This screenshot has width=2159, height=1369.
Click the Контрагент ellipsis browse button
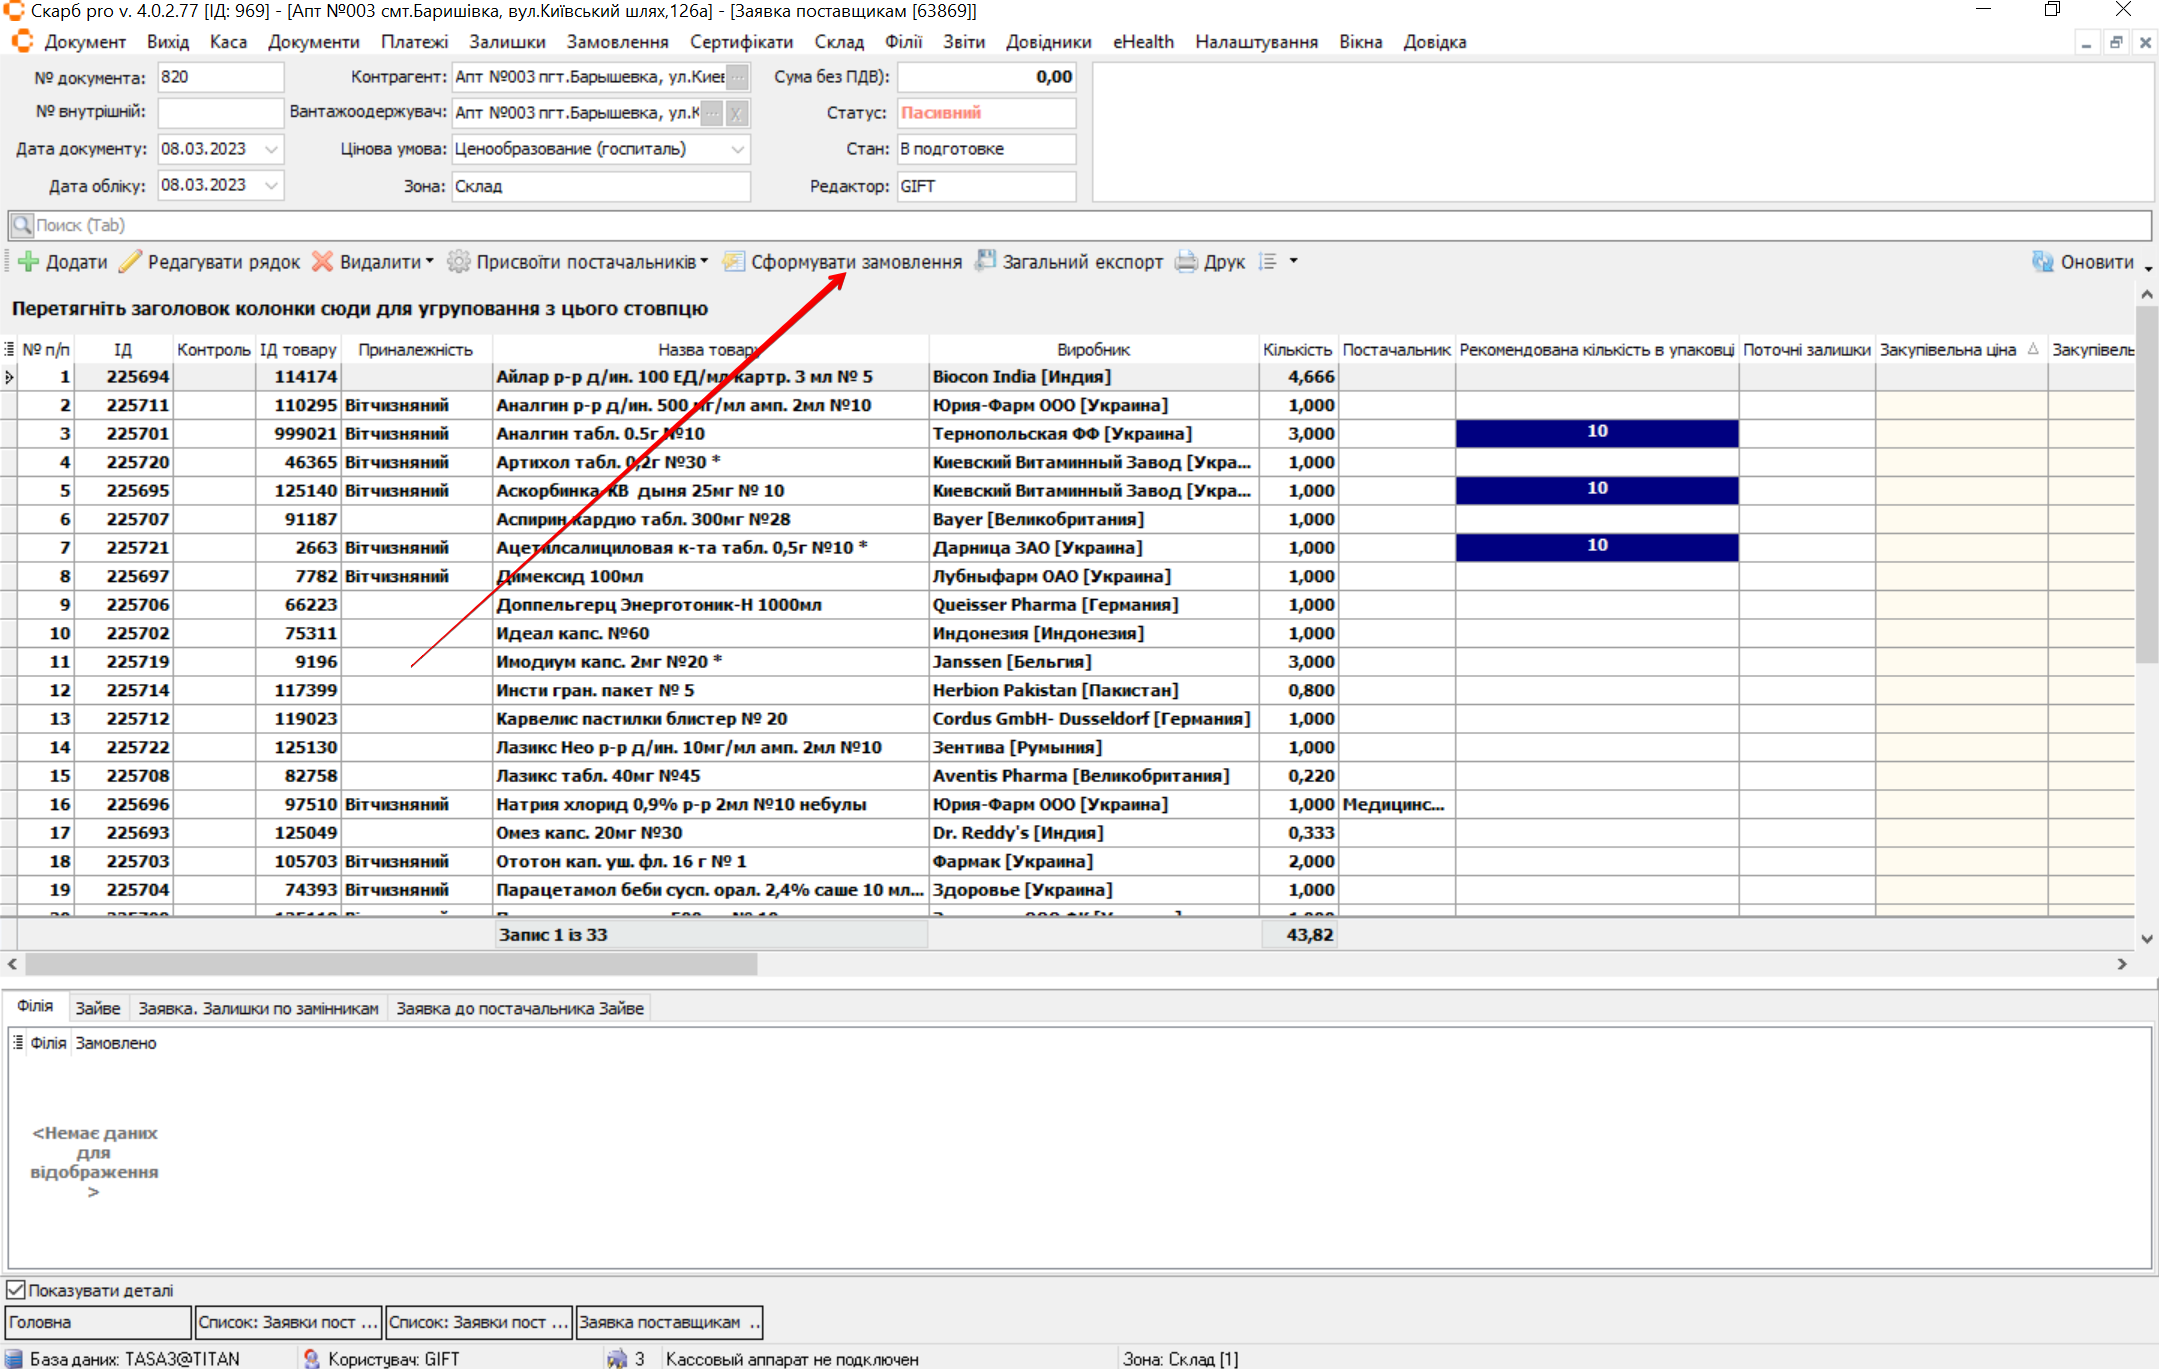737,77
